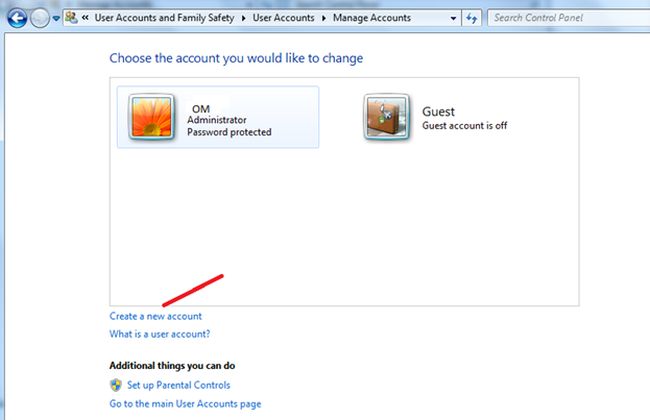The height and width of the screenshot is (420, 650).
Task: Click the Control Panel address bar icon
Action: click(x=72, y=17)
